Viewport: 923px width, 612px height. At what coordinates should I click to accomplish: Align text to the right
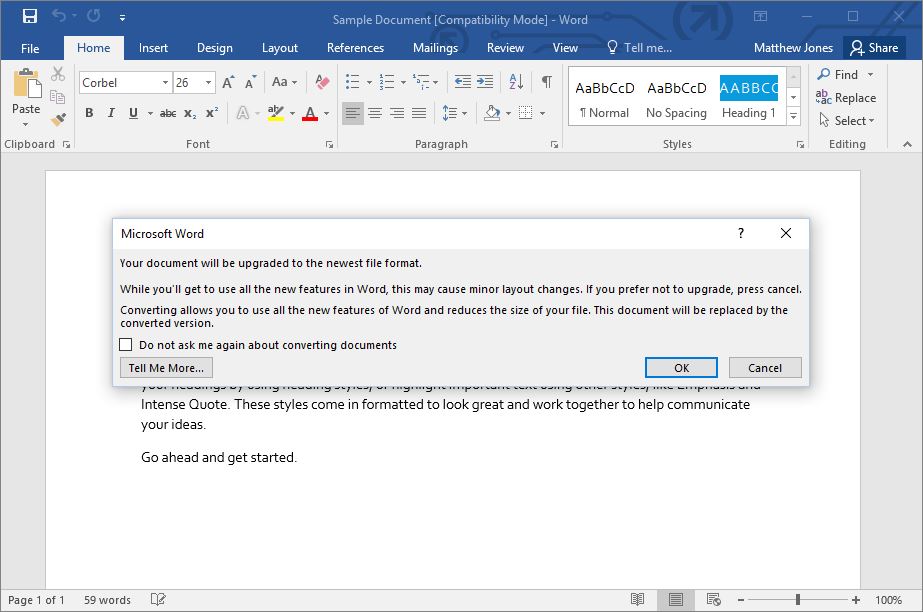click(397, 113)
